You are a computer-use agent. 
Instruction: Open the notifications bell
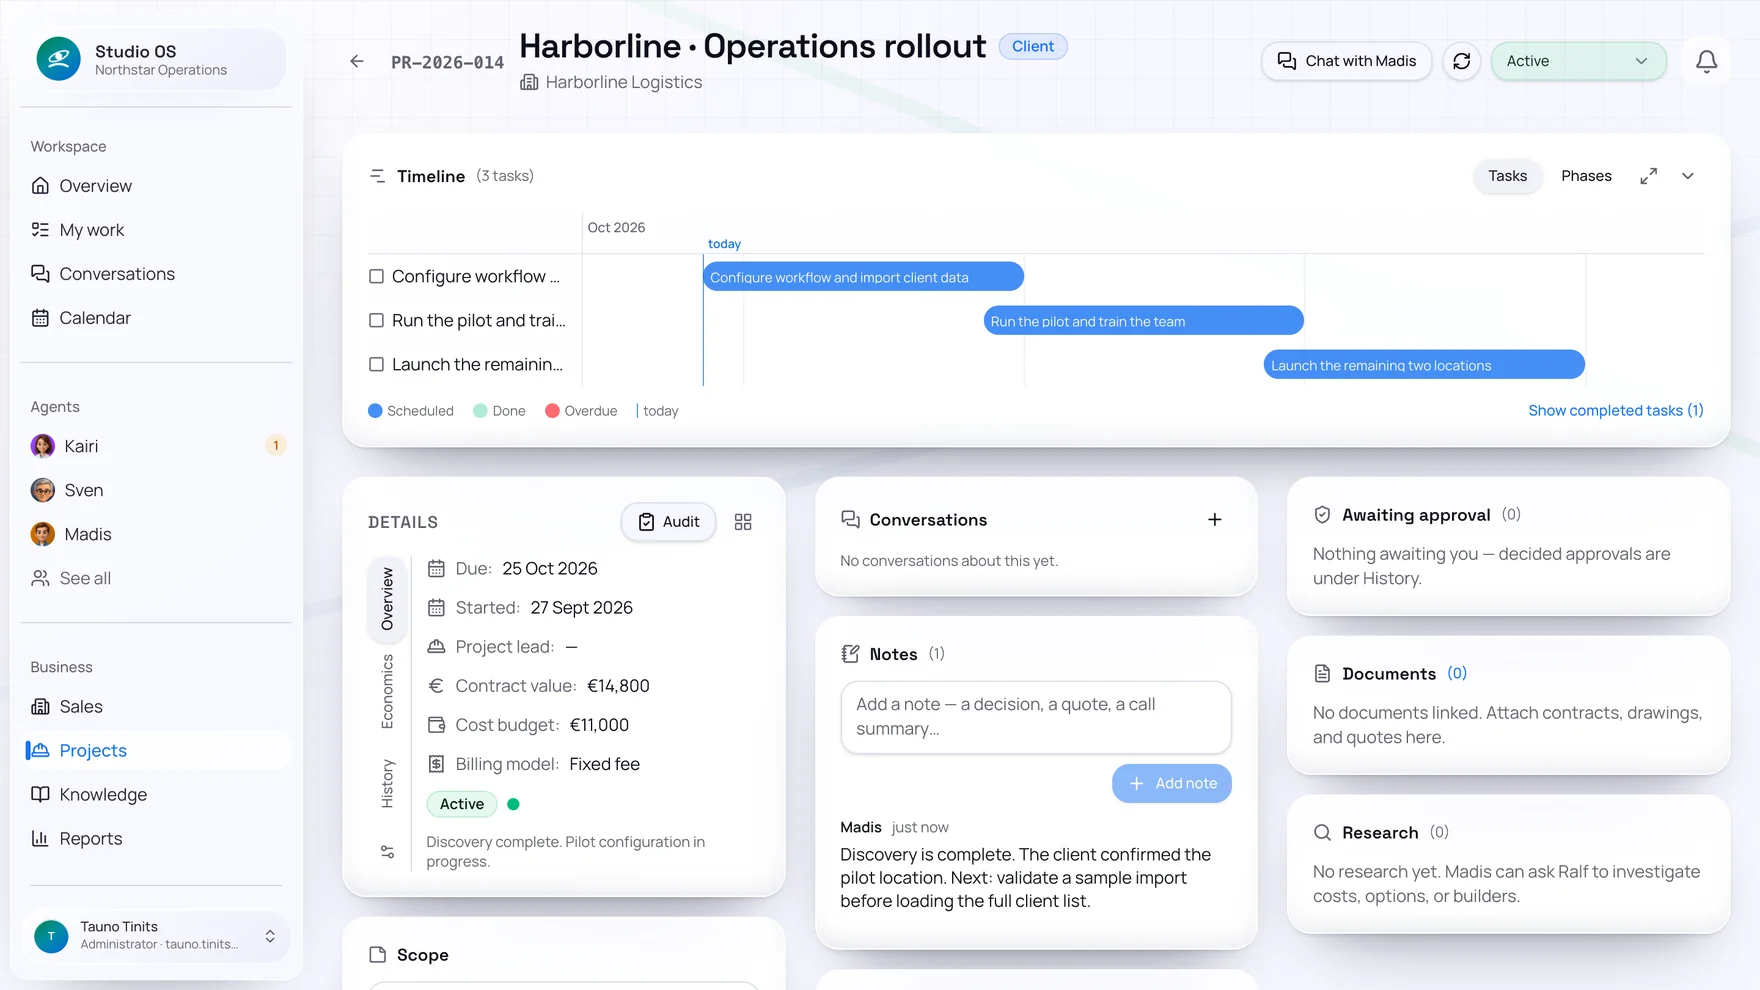[x=1706, y=61]
